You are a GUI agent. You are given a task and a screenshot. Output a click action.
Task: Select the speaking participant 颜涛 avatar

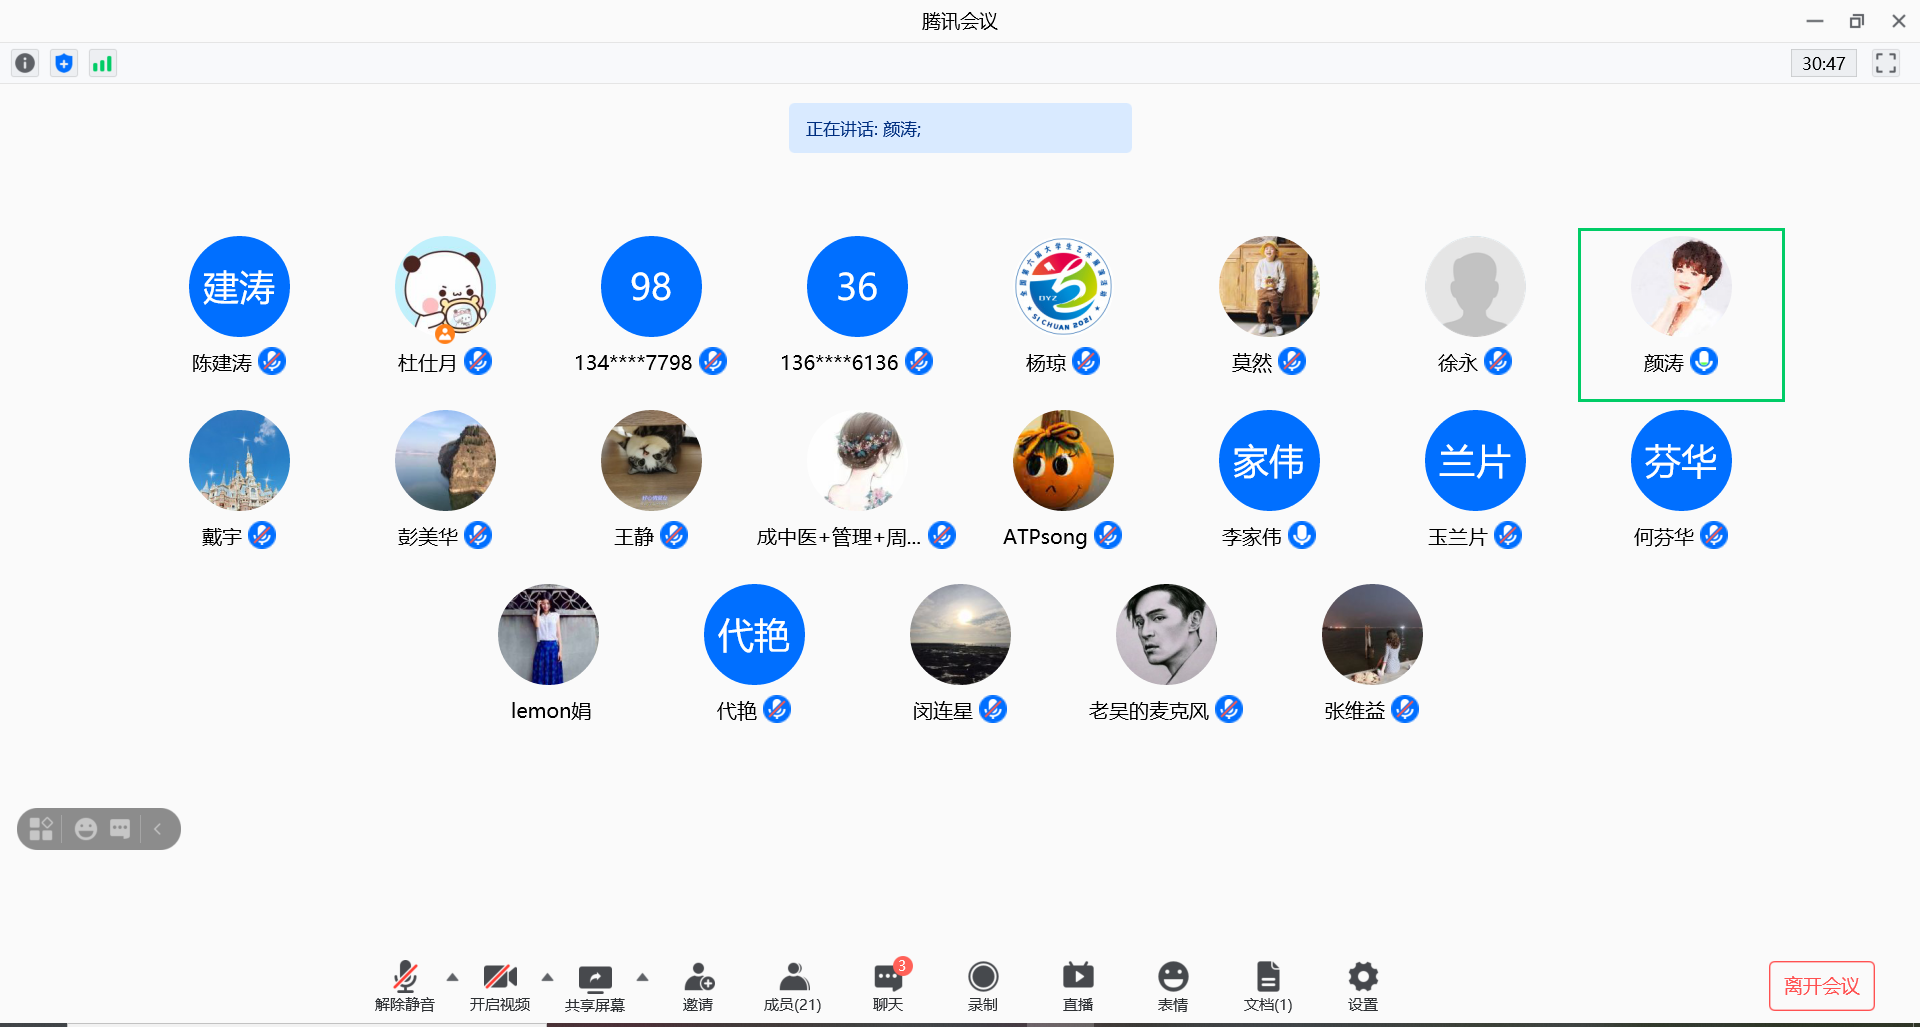[1681, 287]
